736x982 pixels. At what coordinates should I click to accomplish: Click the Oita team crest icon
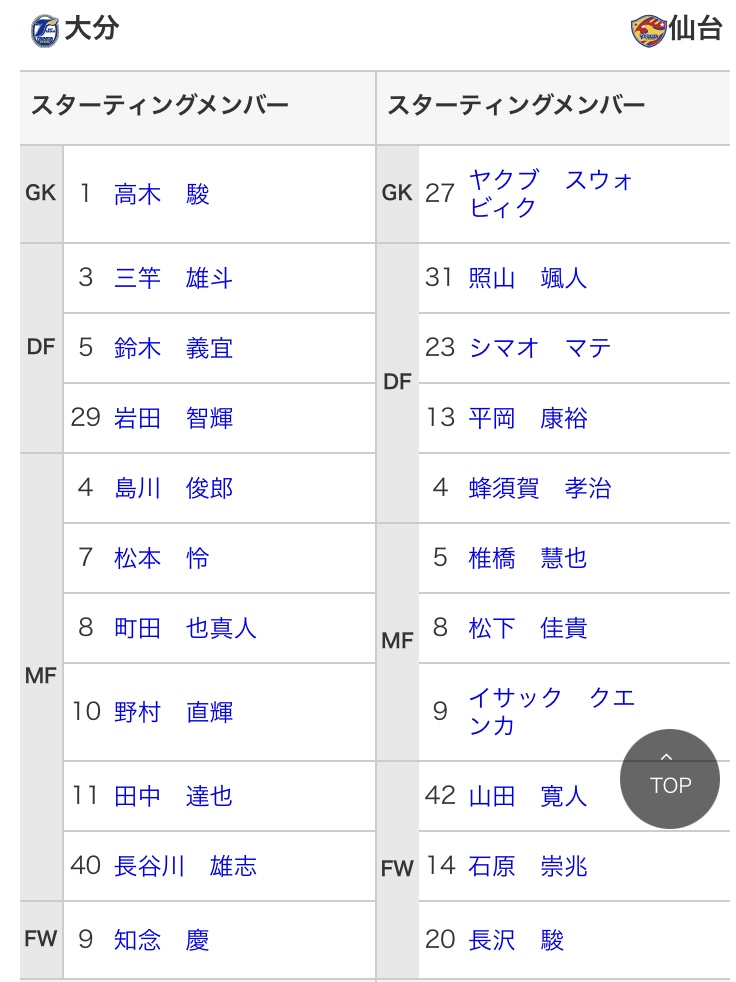pyautogui.click(x=44, y=30)
